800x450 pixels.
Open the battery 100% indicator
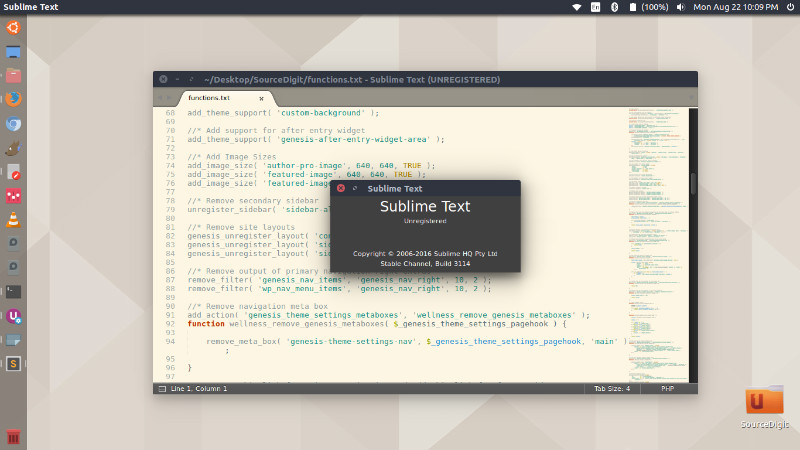[x=648, y=7]
